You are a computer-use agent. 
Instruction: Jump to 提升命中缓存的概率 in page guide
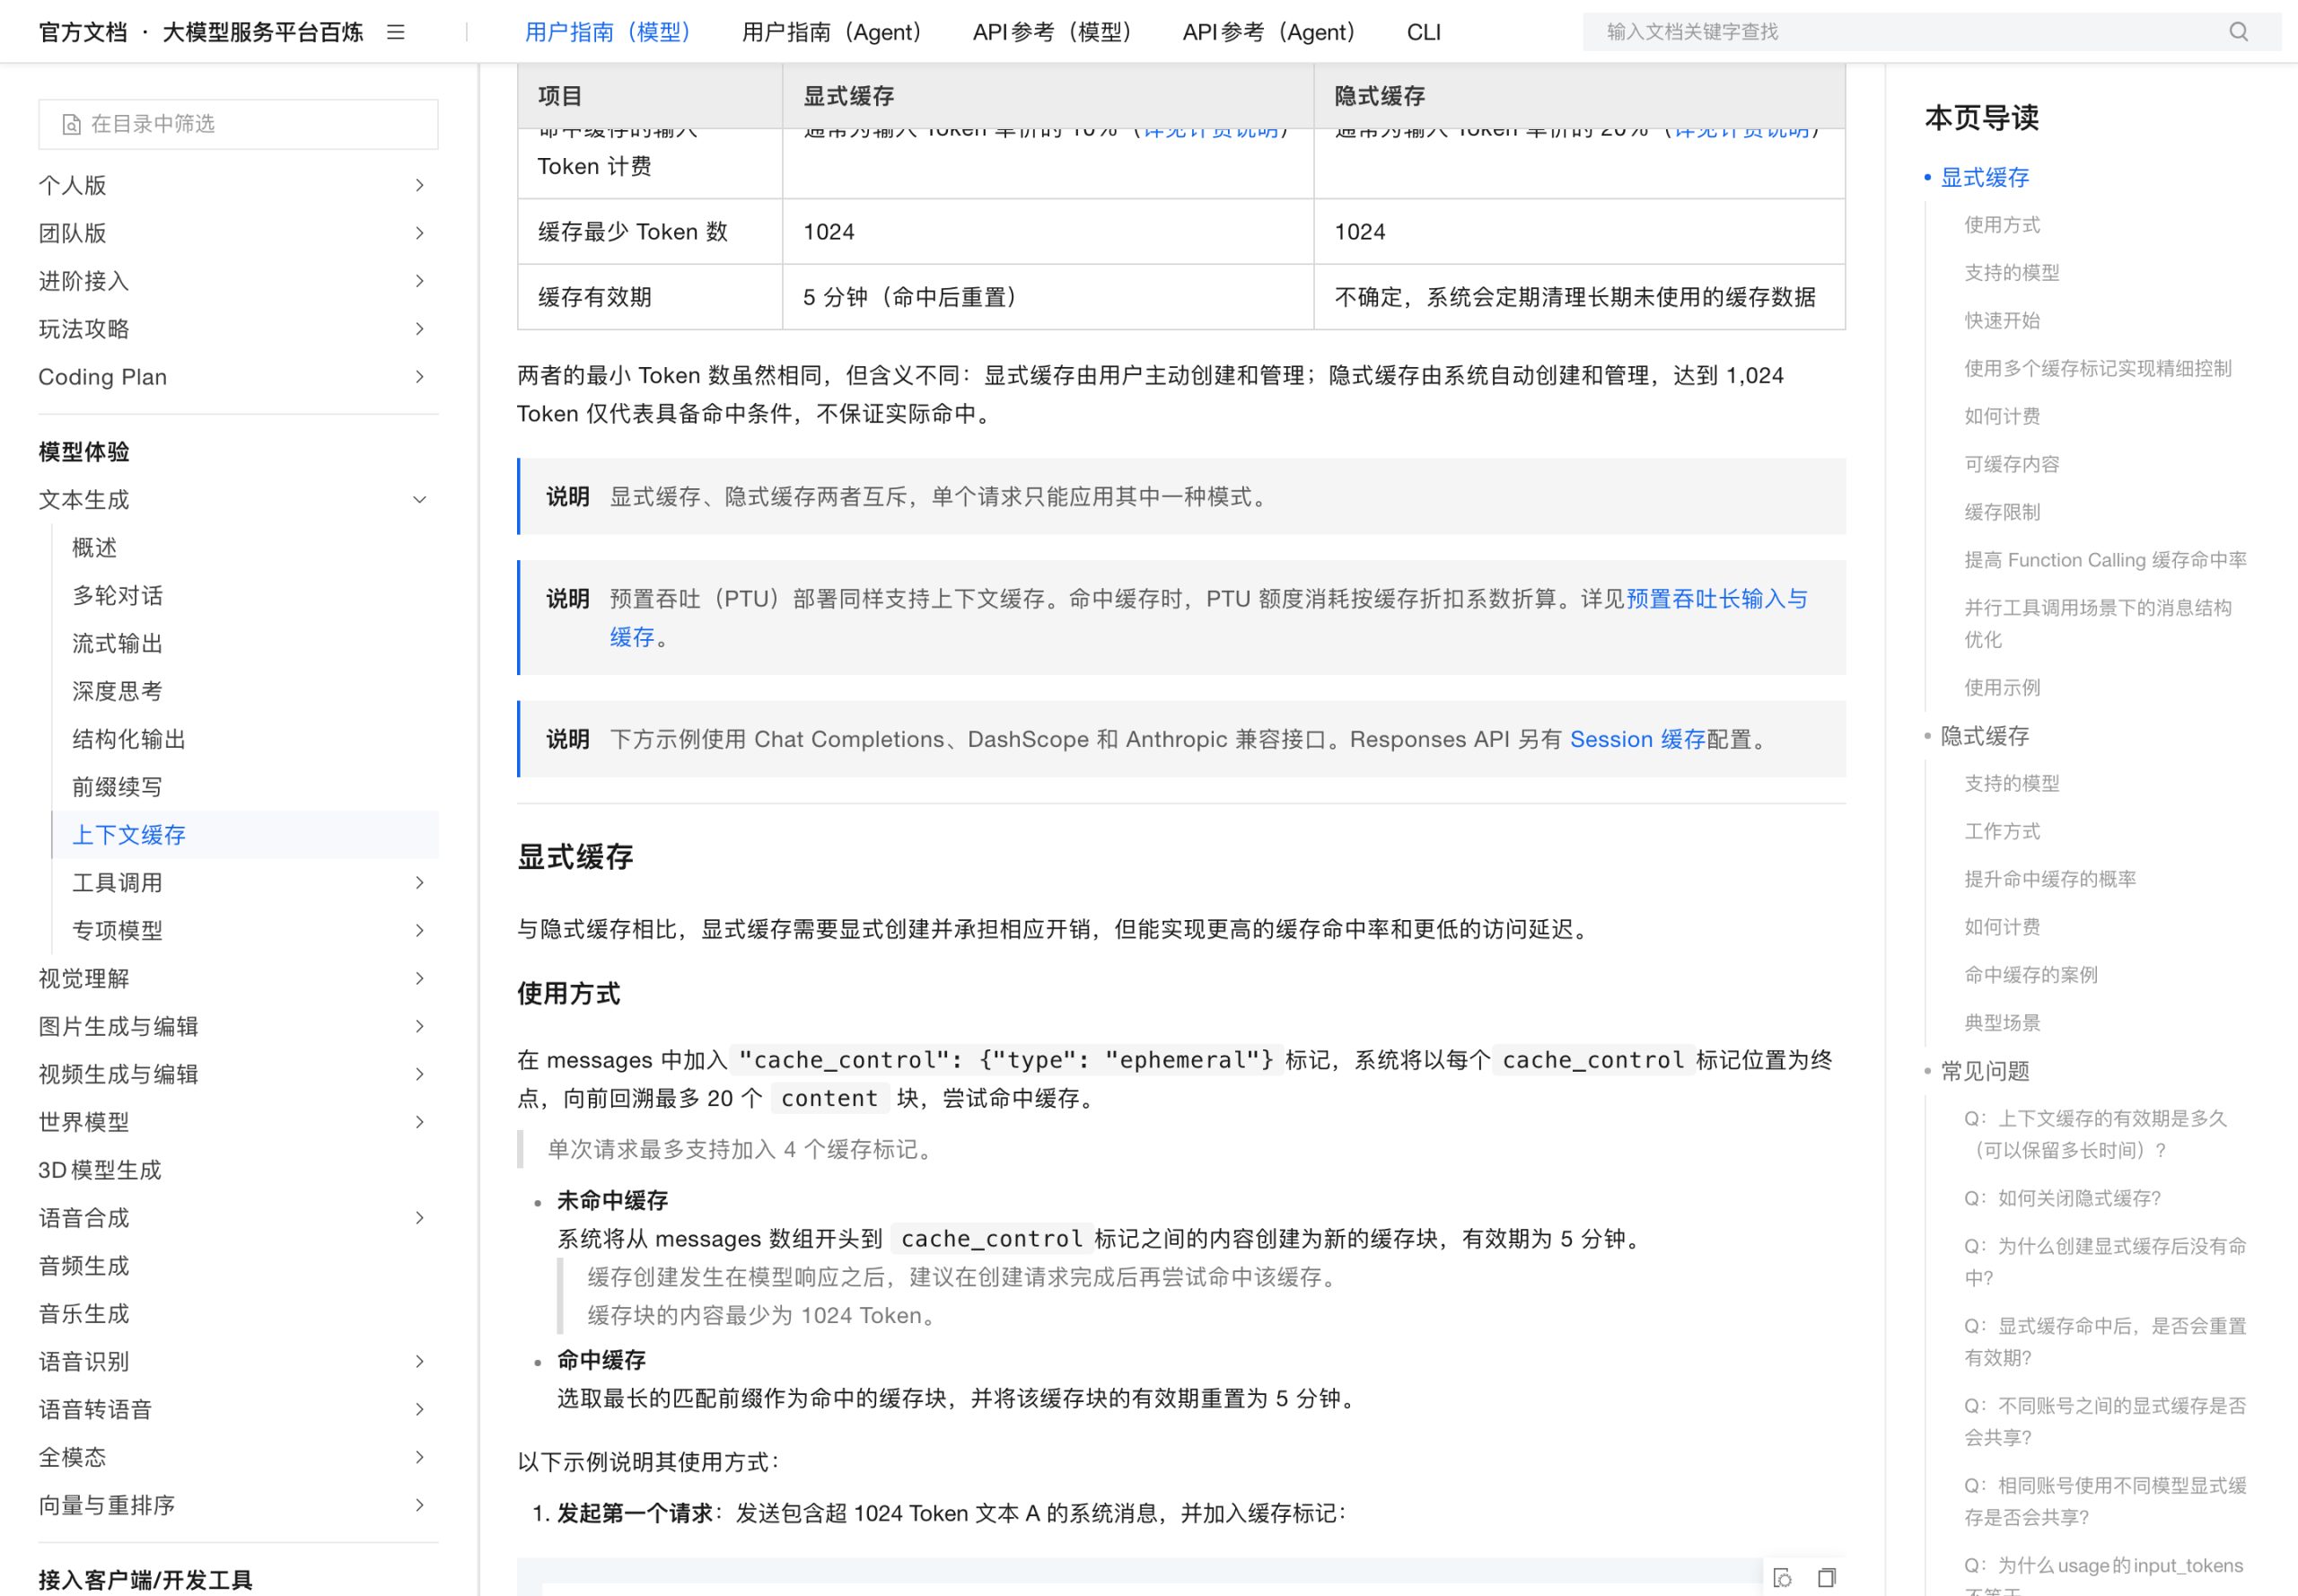point(2050,879)
